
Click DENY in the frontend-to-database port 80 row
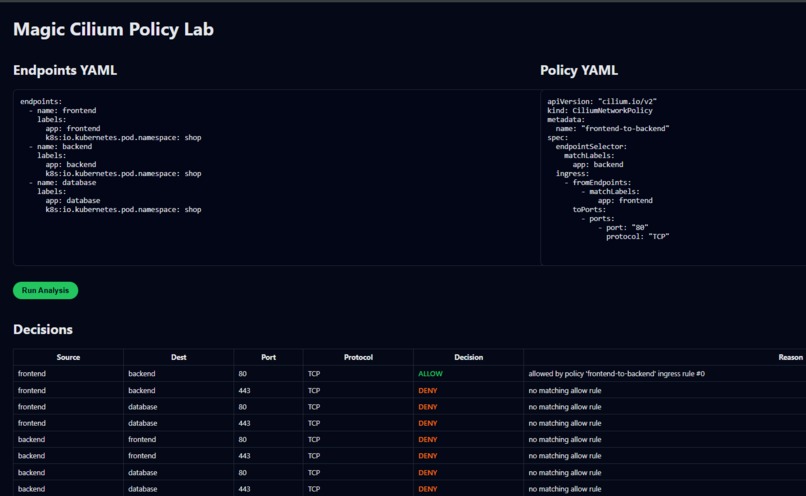[x=428, y=407]
